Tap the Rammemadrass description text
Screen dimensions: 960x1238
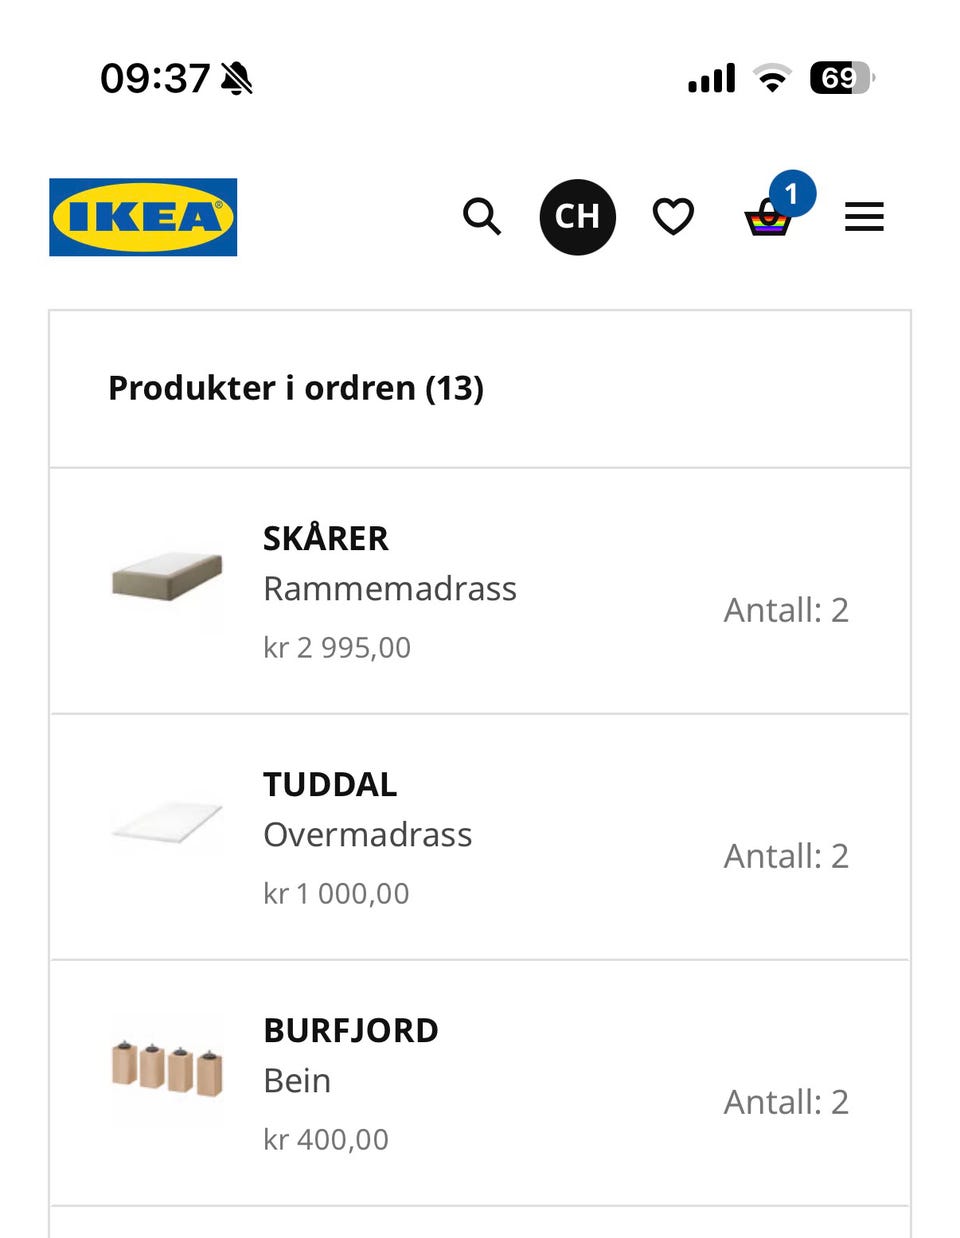point(390,588)
